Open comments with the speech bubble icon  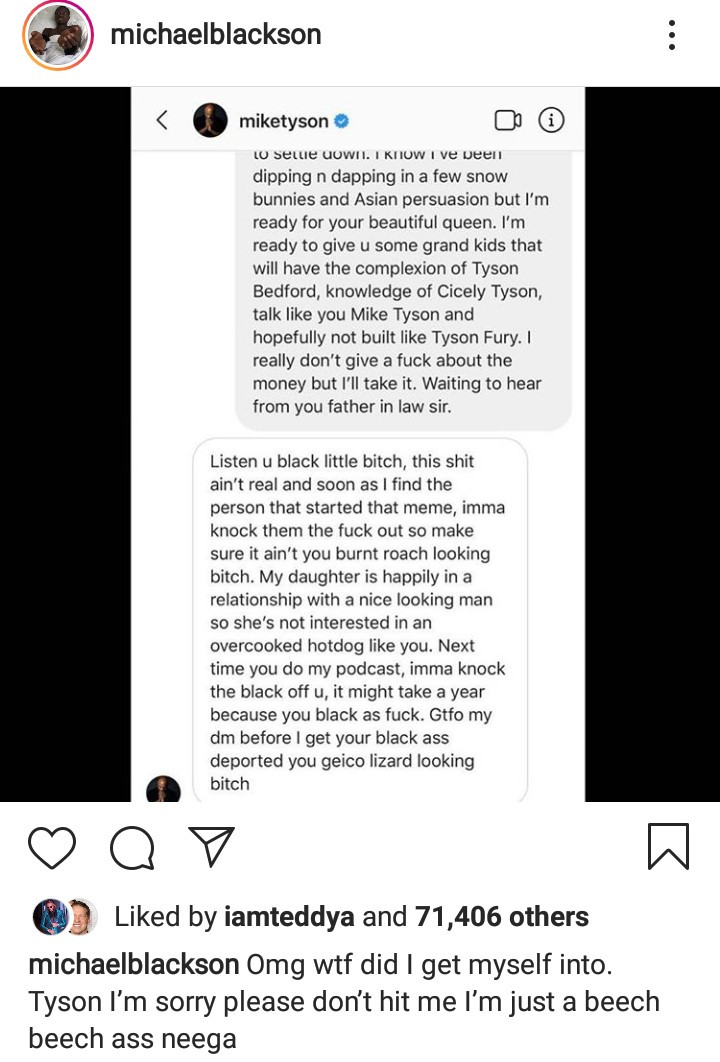coord(129,850)
